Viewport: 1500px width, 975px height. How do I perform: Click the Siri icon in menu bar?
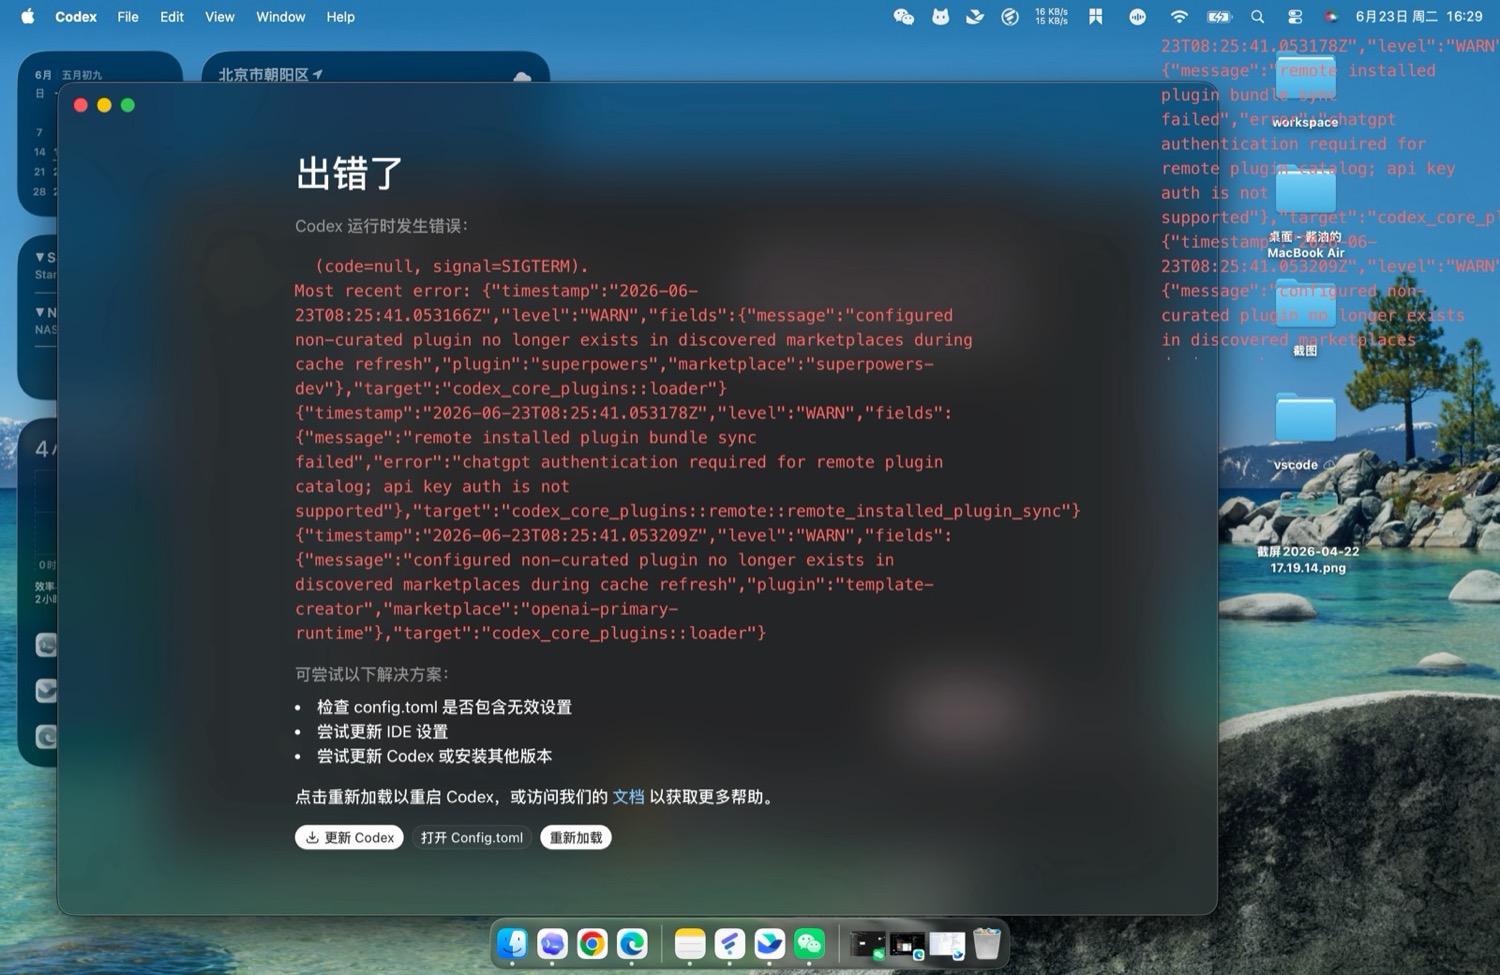pos(1331,17)
